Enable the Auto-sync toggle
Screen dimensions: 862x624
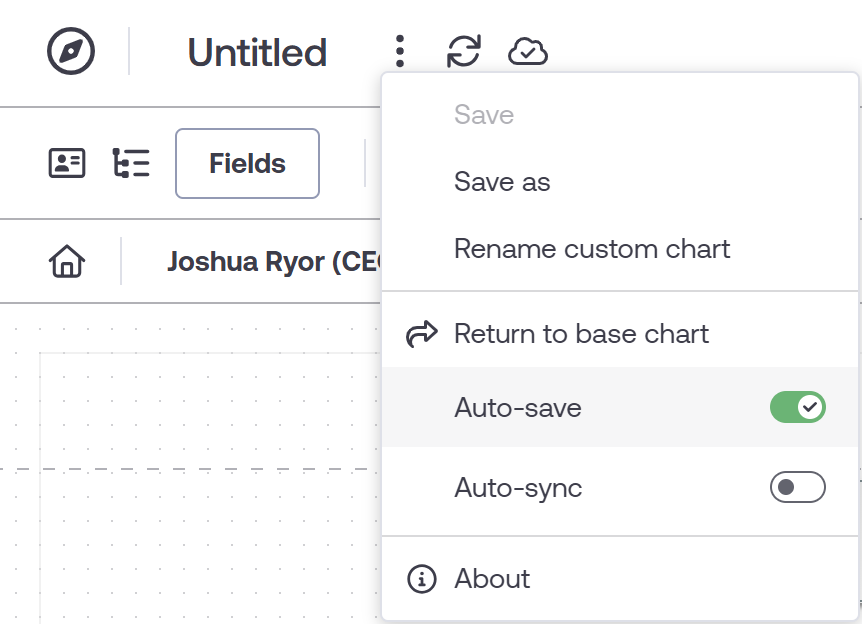click(x=798, y=489)
